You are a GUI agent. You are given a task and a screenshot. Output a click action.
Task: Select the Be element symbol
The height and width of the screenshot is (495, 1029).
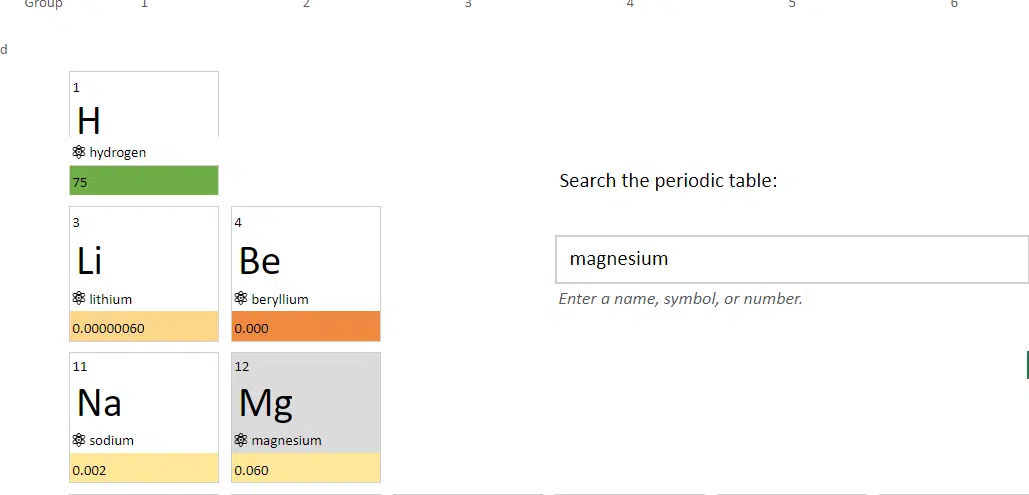point(260,261)
